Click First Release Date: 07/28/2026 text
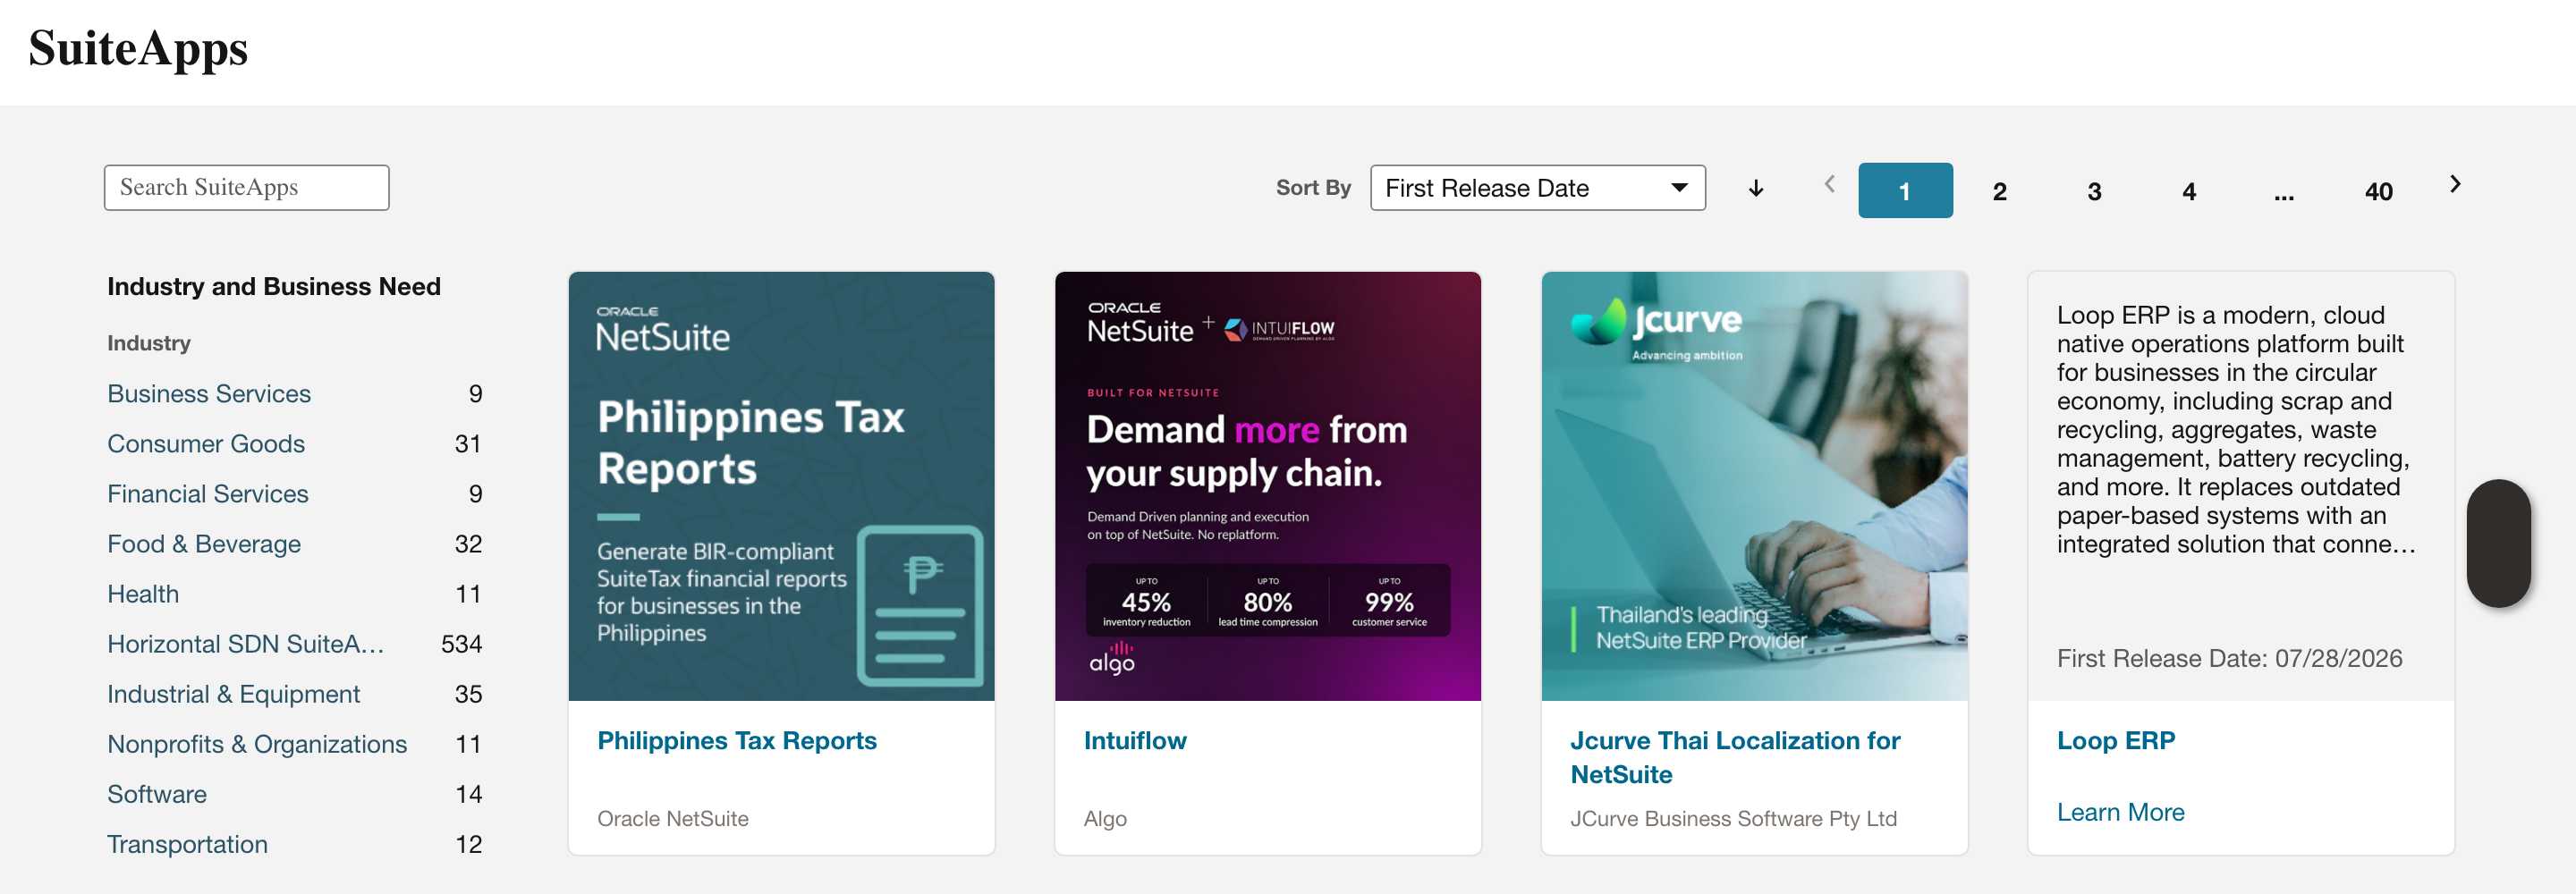Image resolution: width=2576 pixels, height=894 pixels. (2229, 658)
